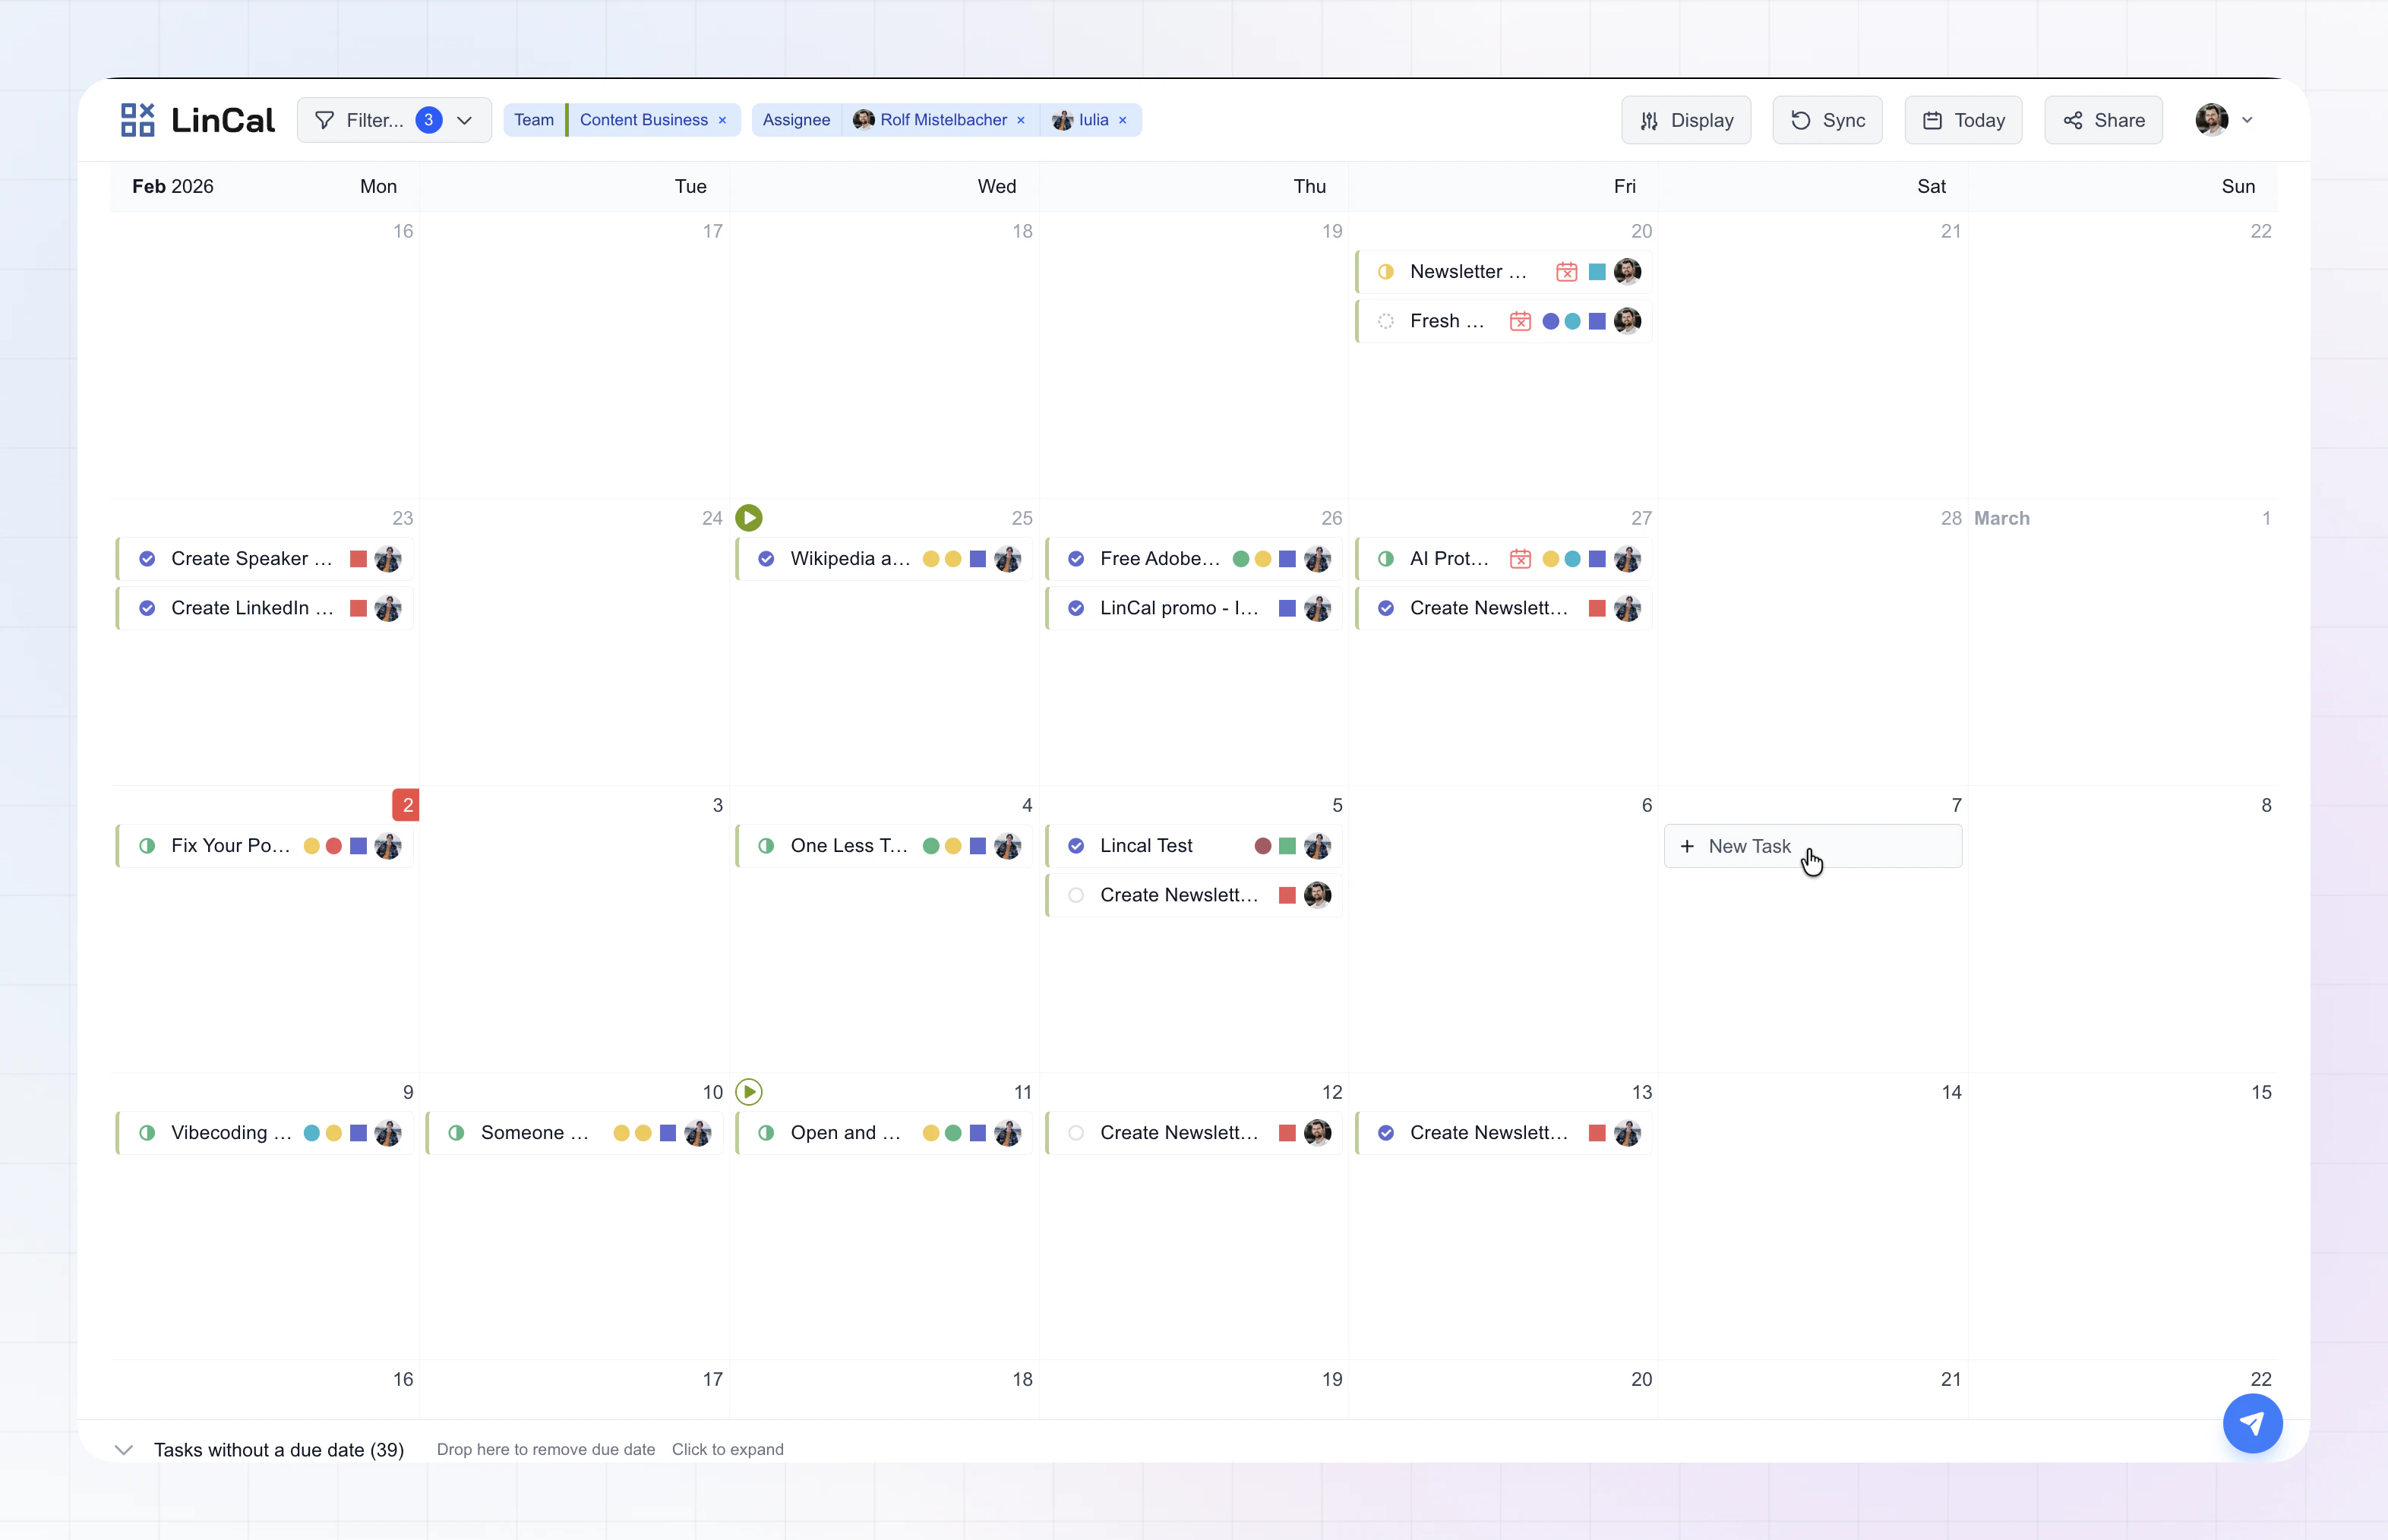Click the play icon on March 10
The height and width of the screenshot is (1540, 2388).
click(749, 1091)
